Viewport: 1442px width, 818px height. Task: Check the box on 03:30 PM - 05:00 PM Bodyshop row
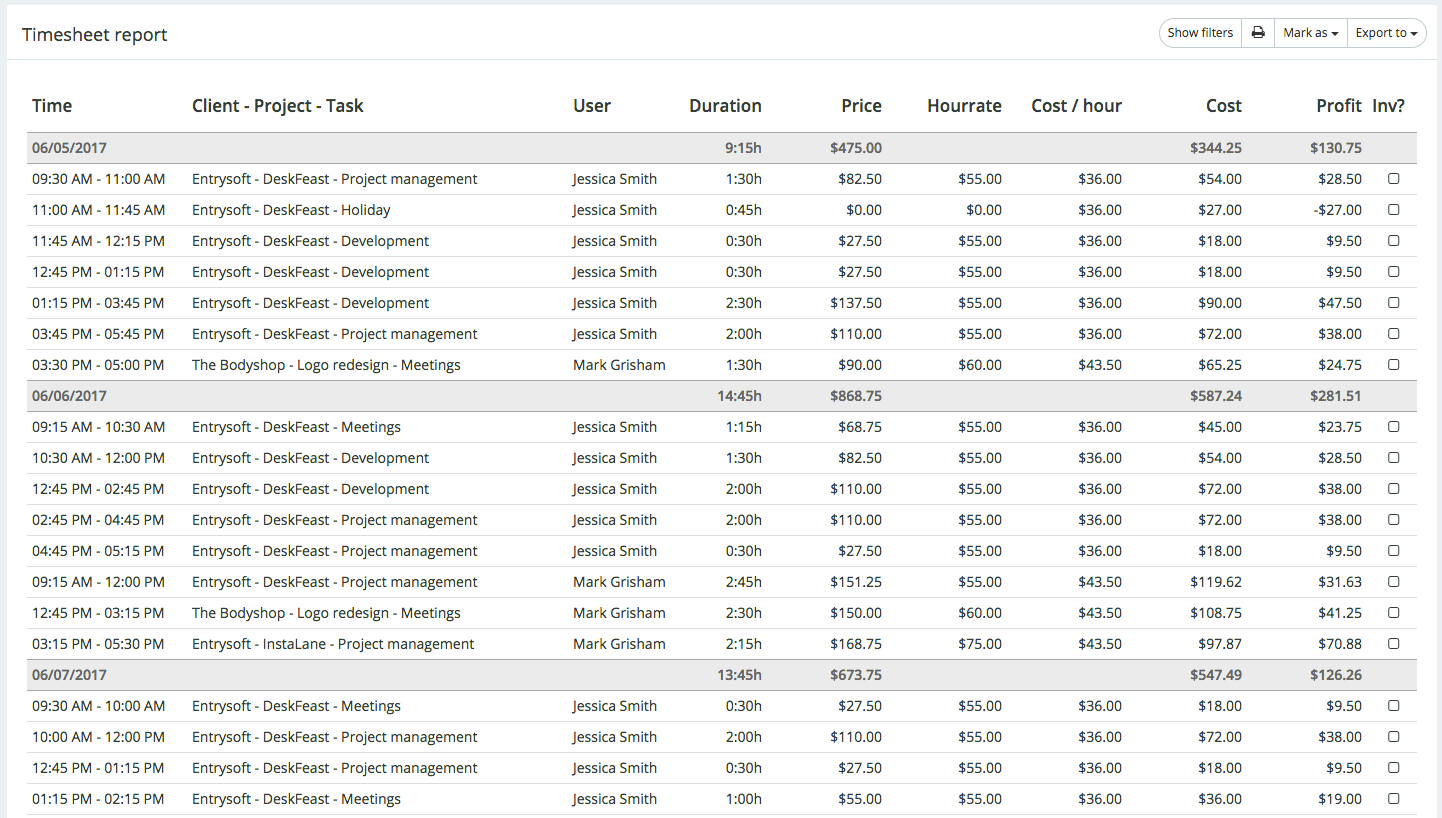click(1394, 365)
